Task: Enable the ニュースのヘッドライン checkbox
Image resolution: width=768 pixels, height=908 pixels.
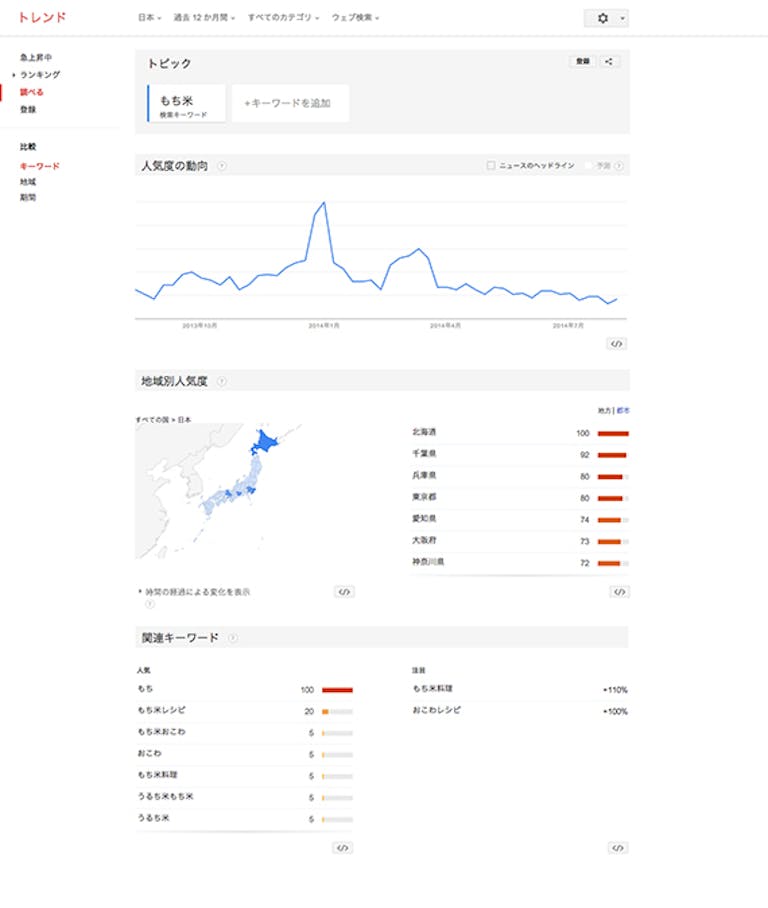Action: tap(491, 166)
